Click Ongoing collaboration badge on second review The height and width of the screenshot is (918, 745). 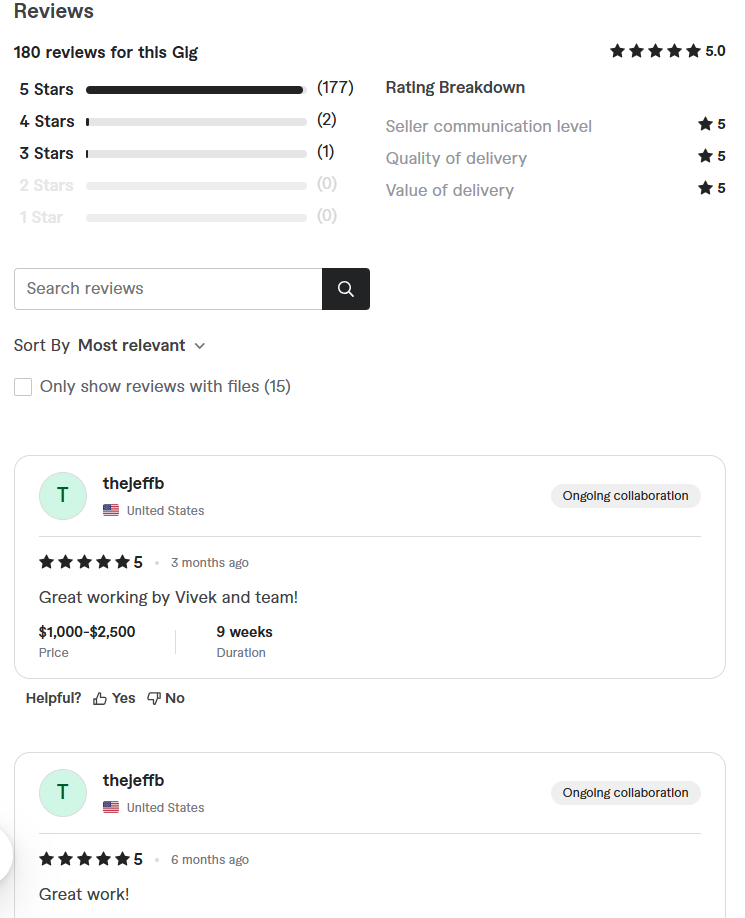(626, 793)
